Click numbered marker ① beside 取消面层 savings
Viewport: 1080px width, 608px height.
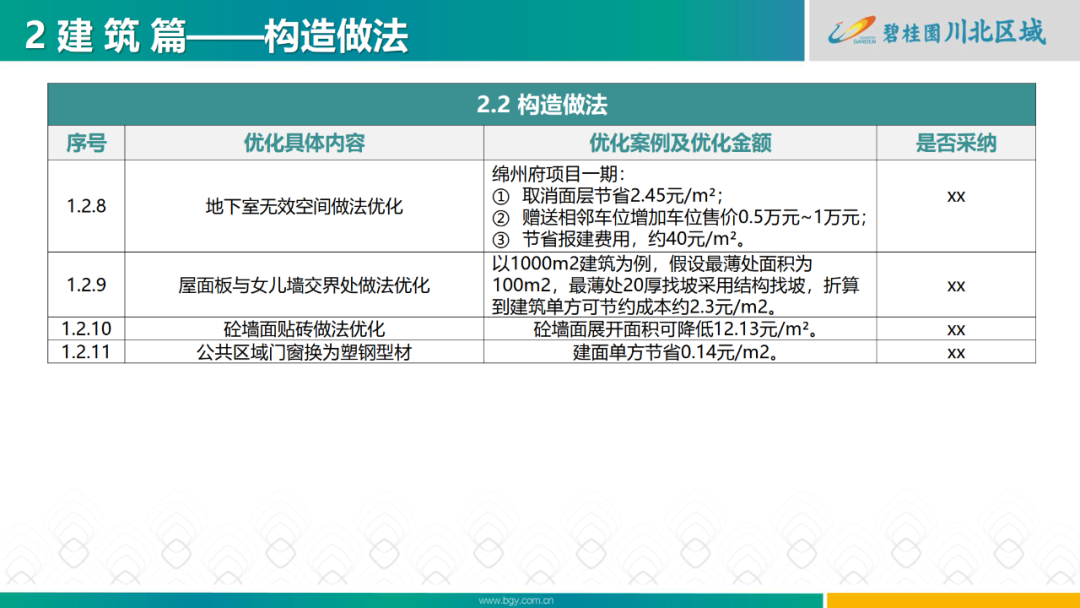pos(499,196)
